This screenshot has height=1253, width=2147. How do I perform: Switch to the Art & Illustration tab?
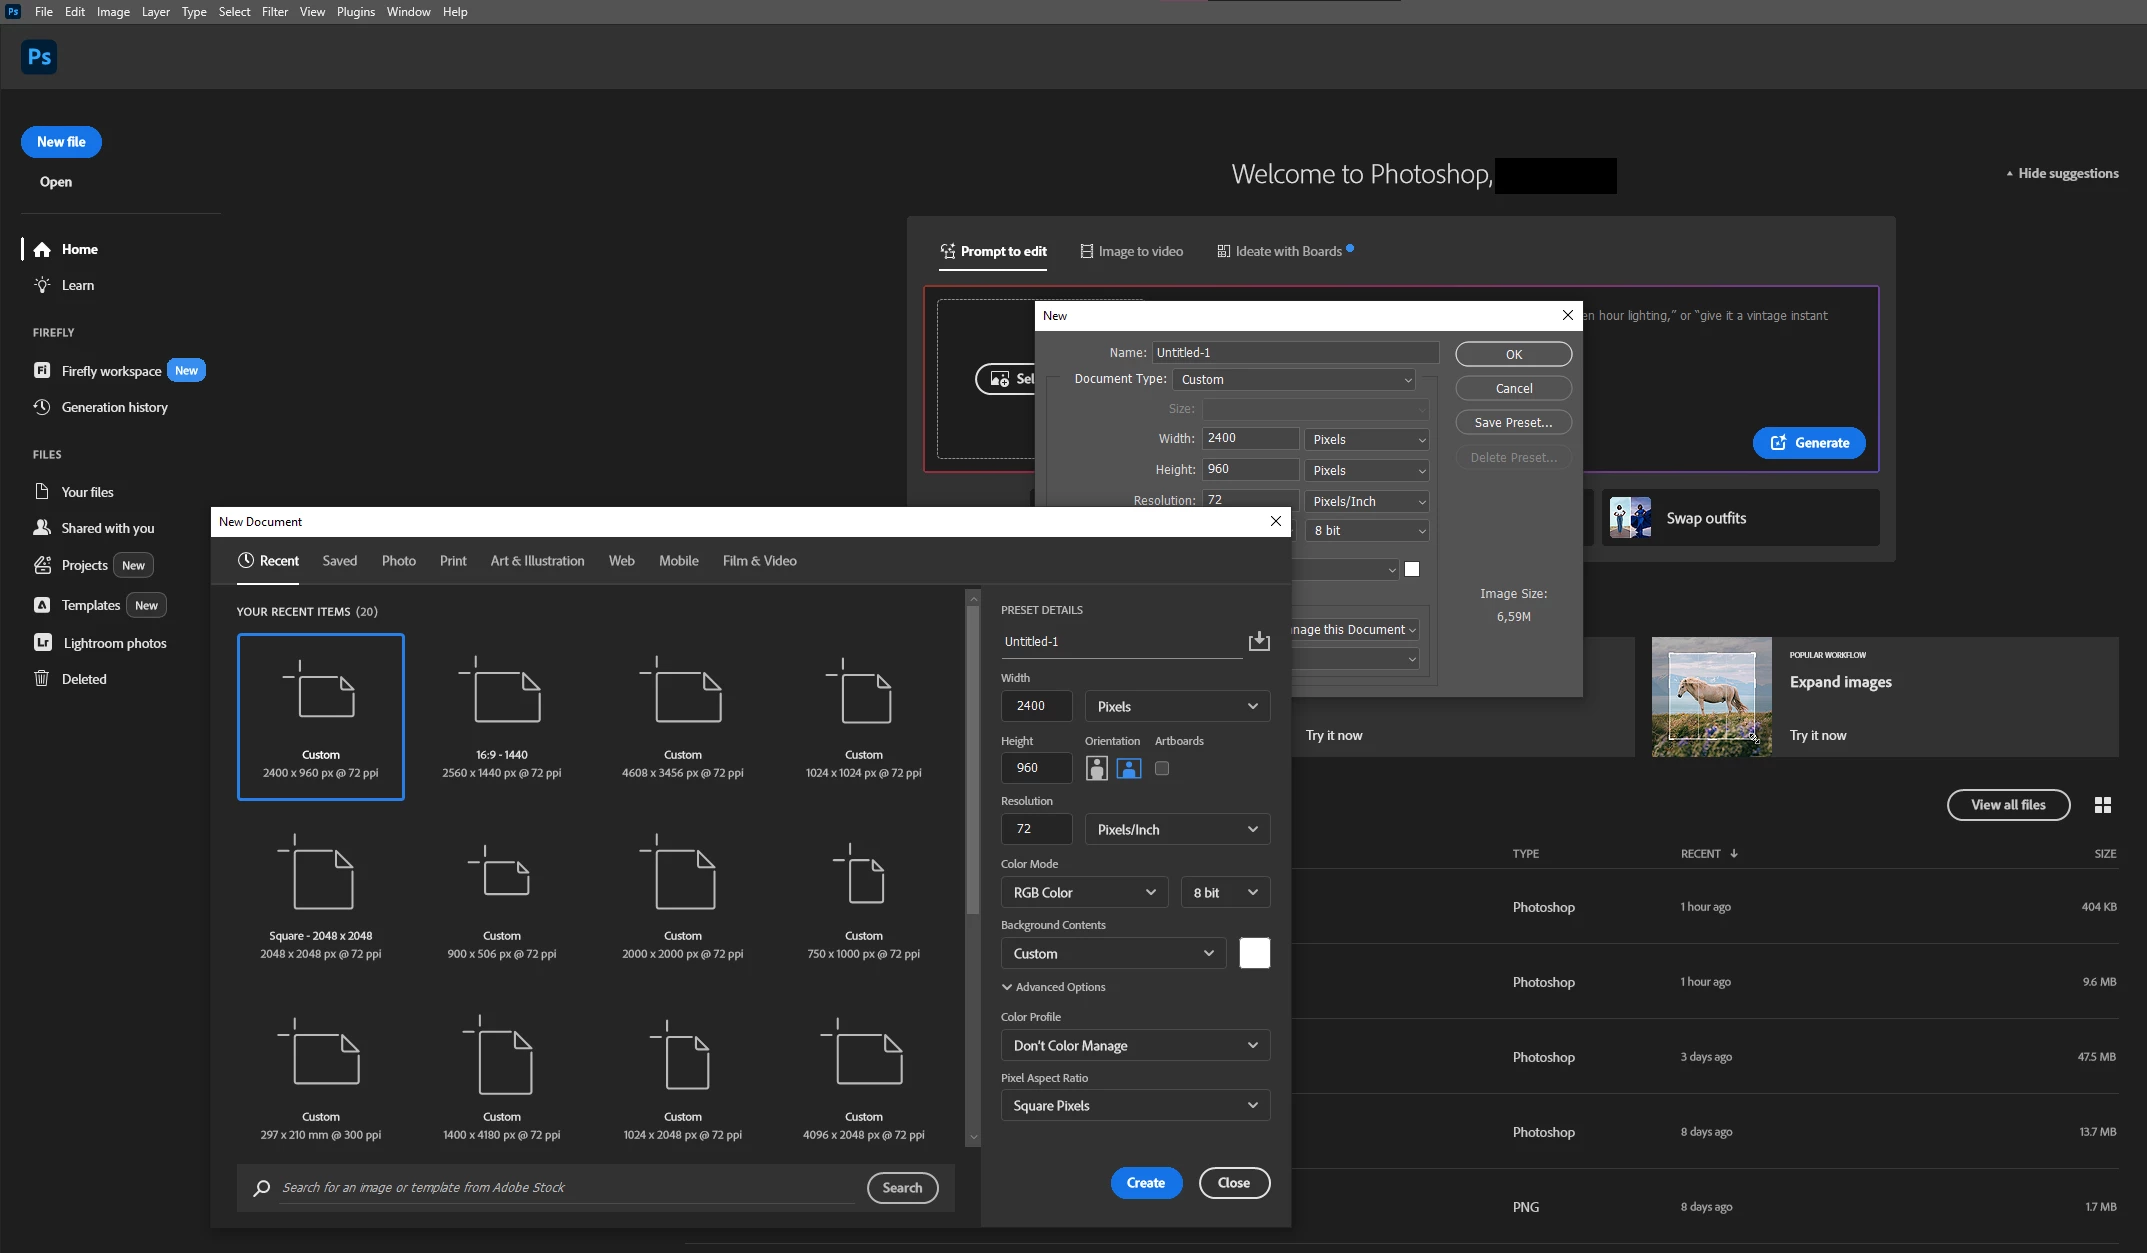click(x=537, y=561)
